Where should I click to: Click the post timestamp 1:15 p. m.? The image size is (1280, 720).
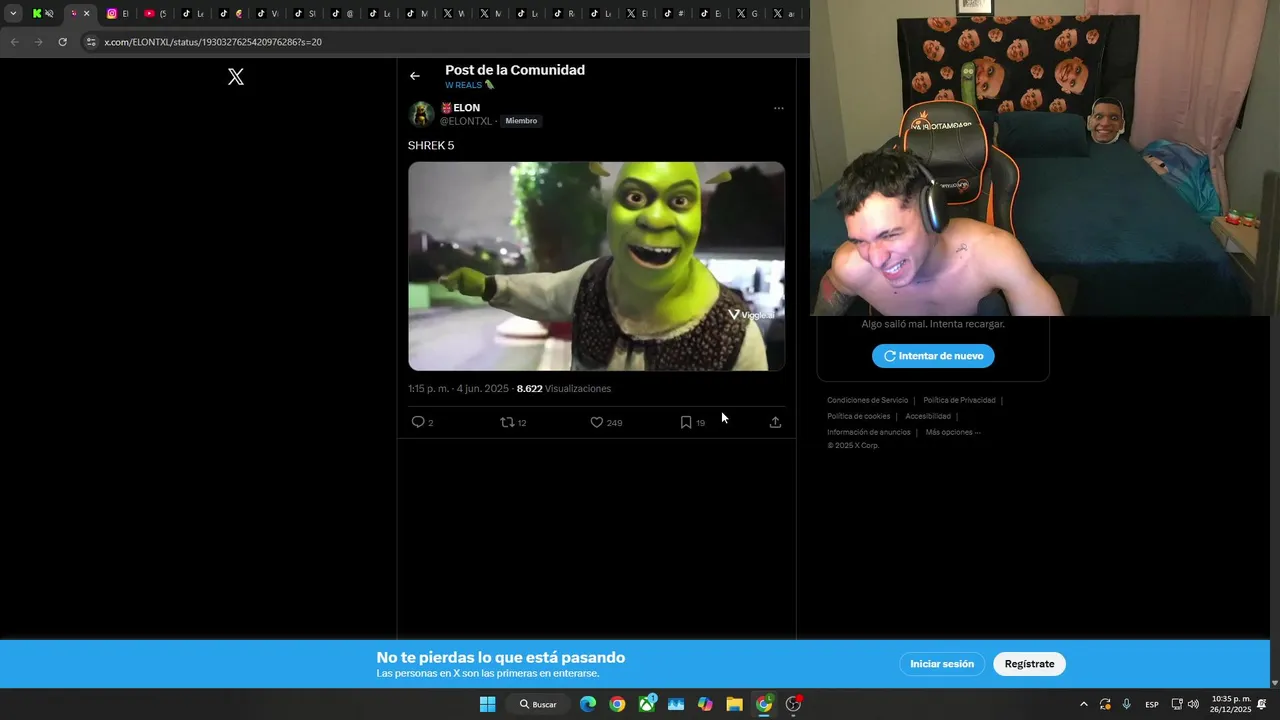(458, 389)
